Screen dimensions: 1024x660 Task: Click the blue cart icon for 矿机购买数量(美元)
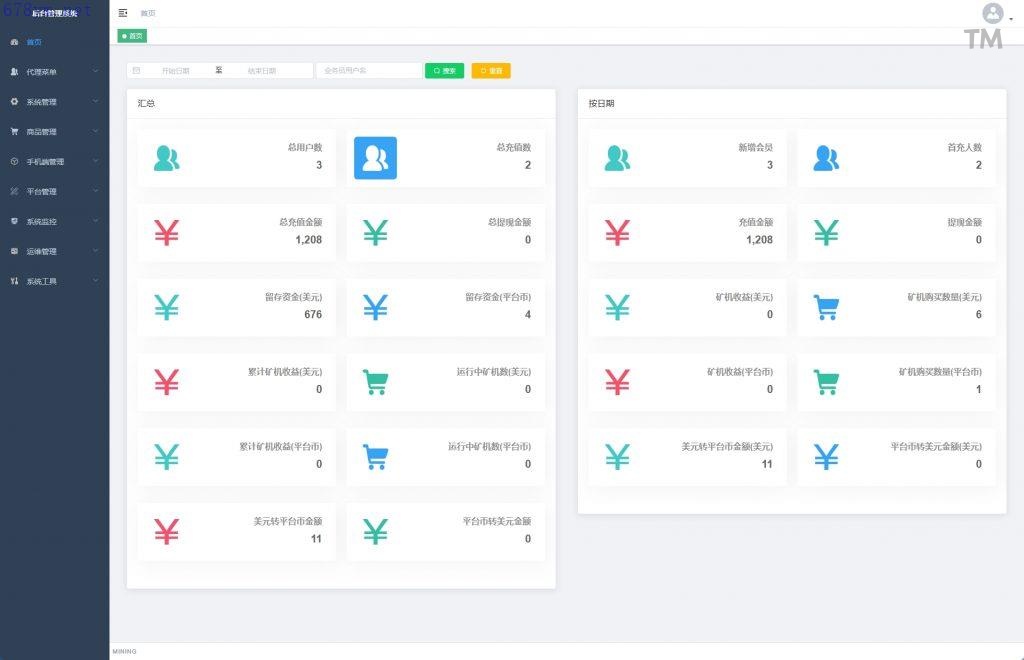(826, 307)
